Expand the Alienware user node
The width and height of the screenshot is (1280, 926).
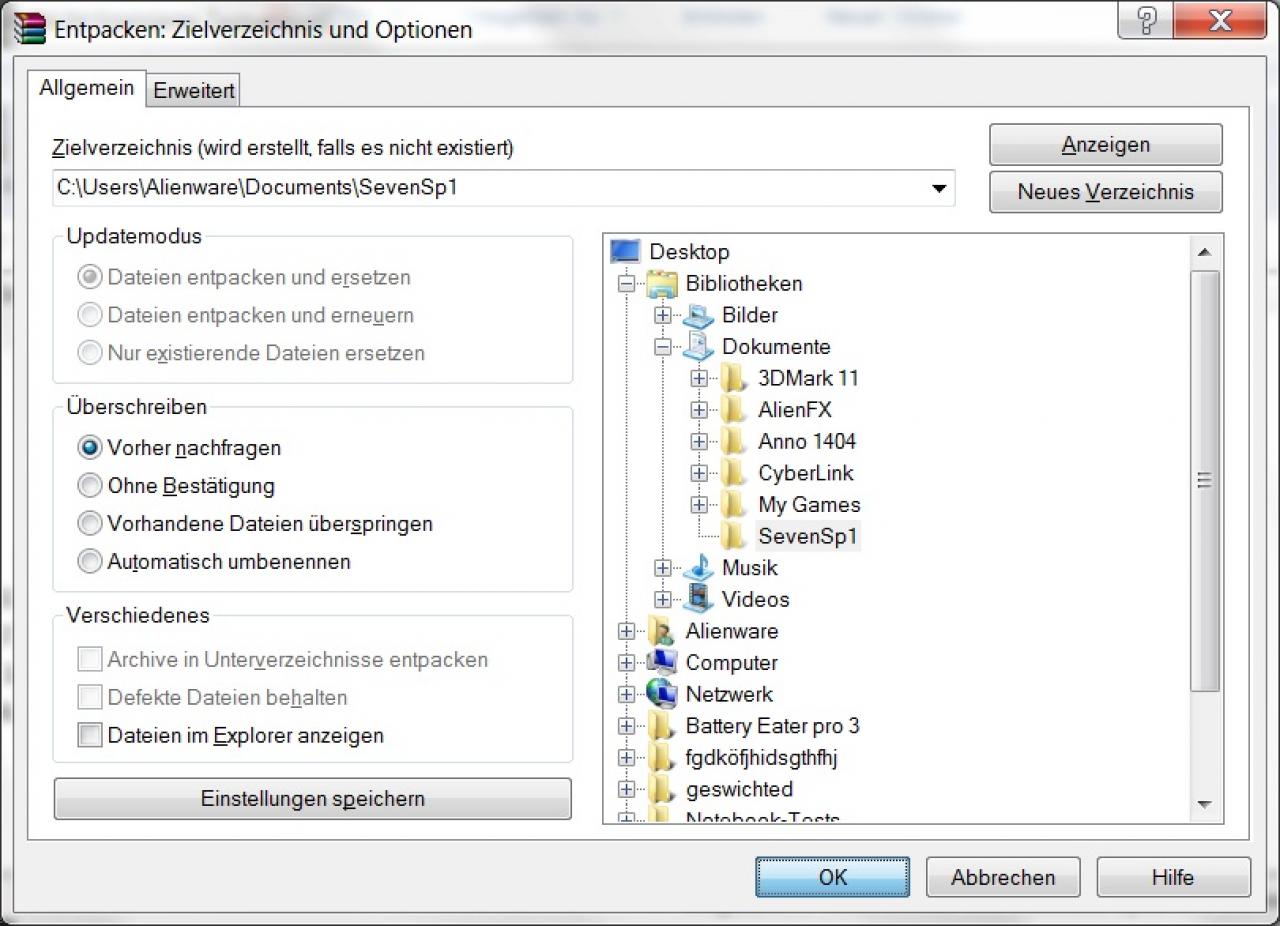(x=627, y=631)
